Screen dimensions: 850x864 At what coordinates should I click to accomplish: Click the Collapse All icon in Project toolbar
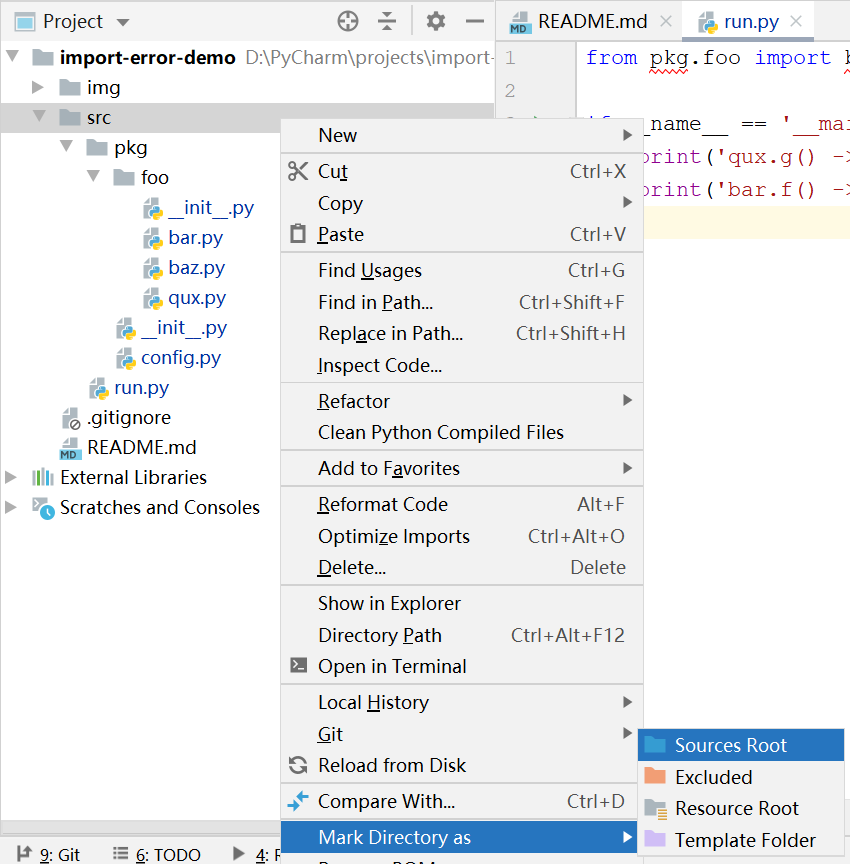(x=387, y=21)
